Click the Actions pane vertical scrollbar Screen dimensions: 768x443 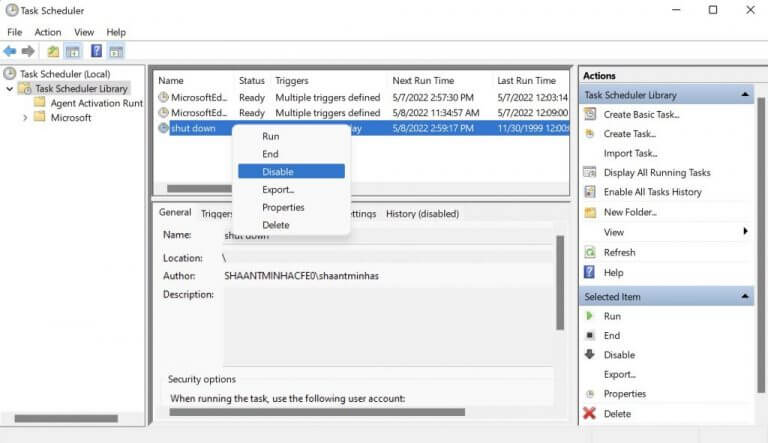pos(761,245)
